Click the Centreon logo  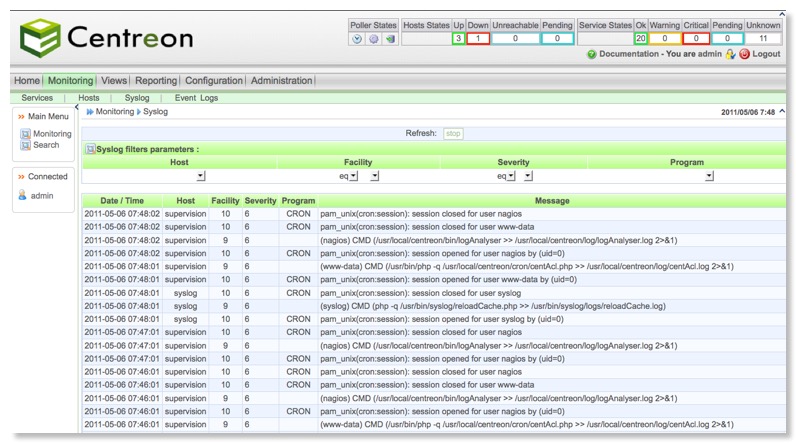point(106,38)
